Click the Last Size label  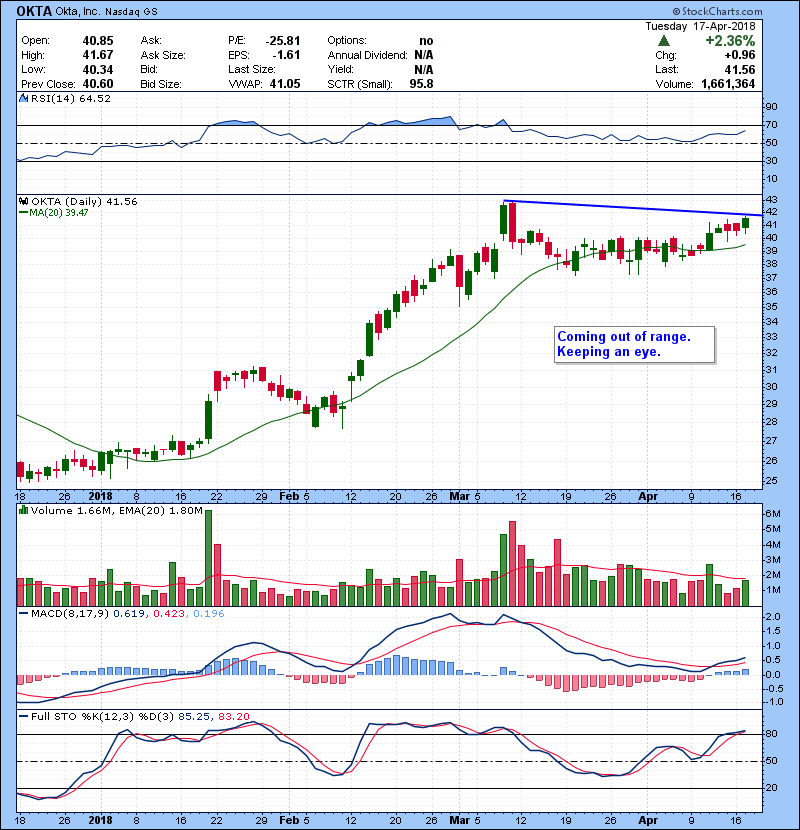pos(252,69)
